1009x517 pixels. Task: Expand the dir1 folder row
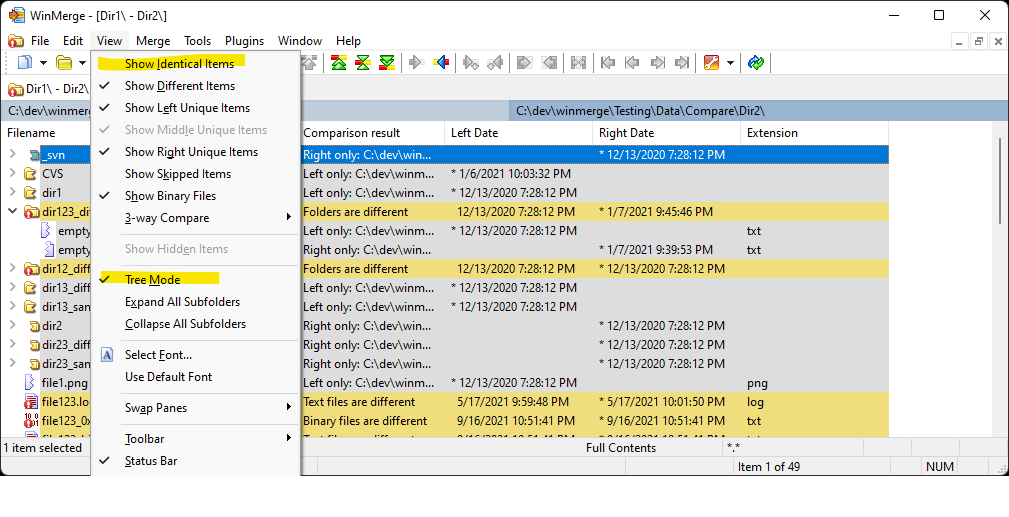(x=13, y=191)
